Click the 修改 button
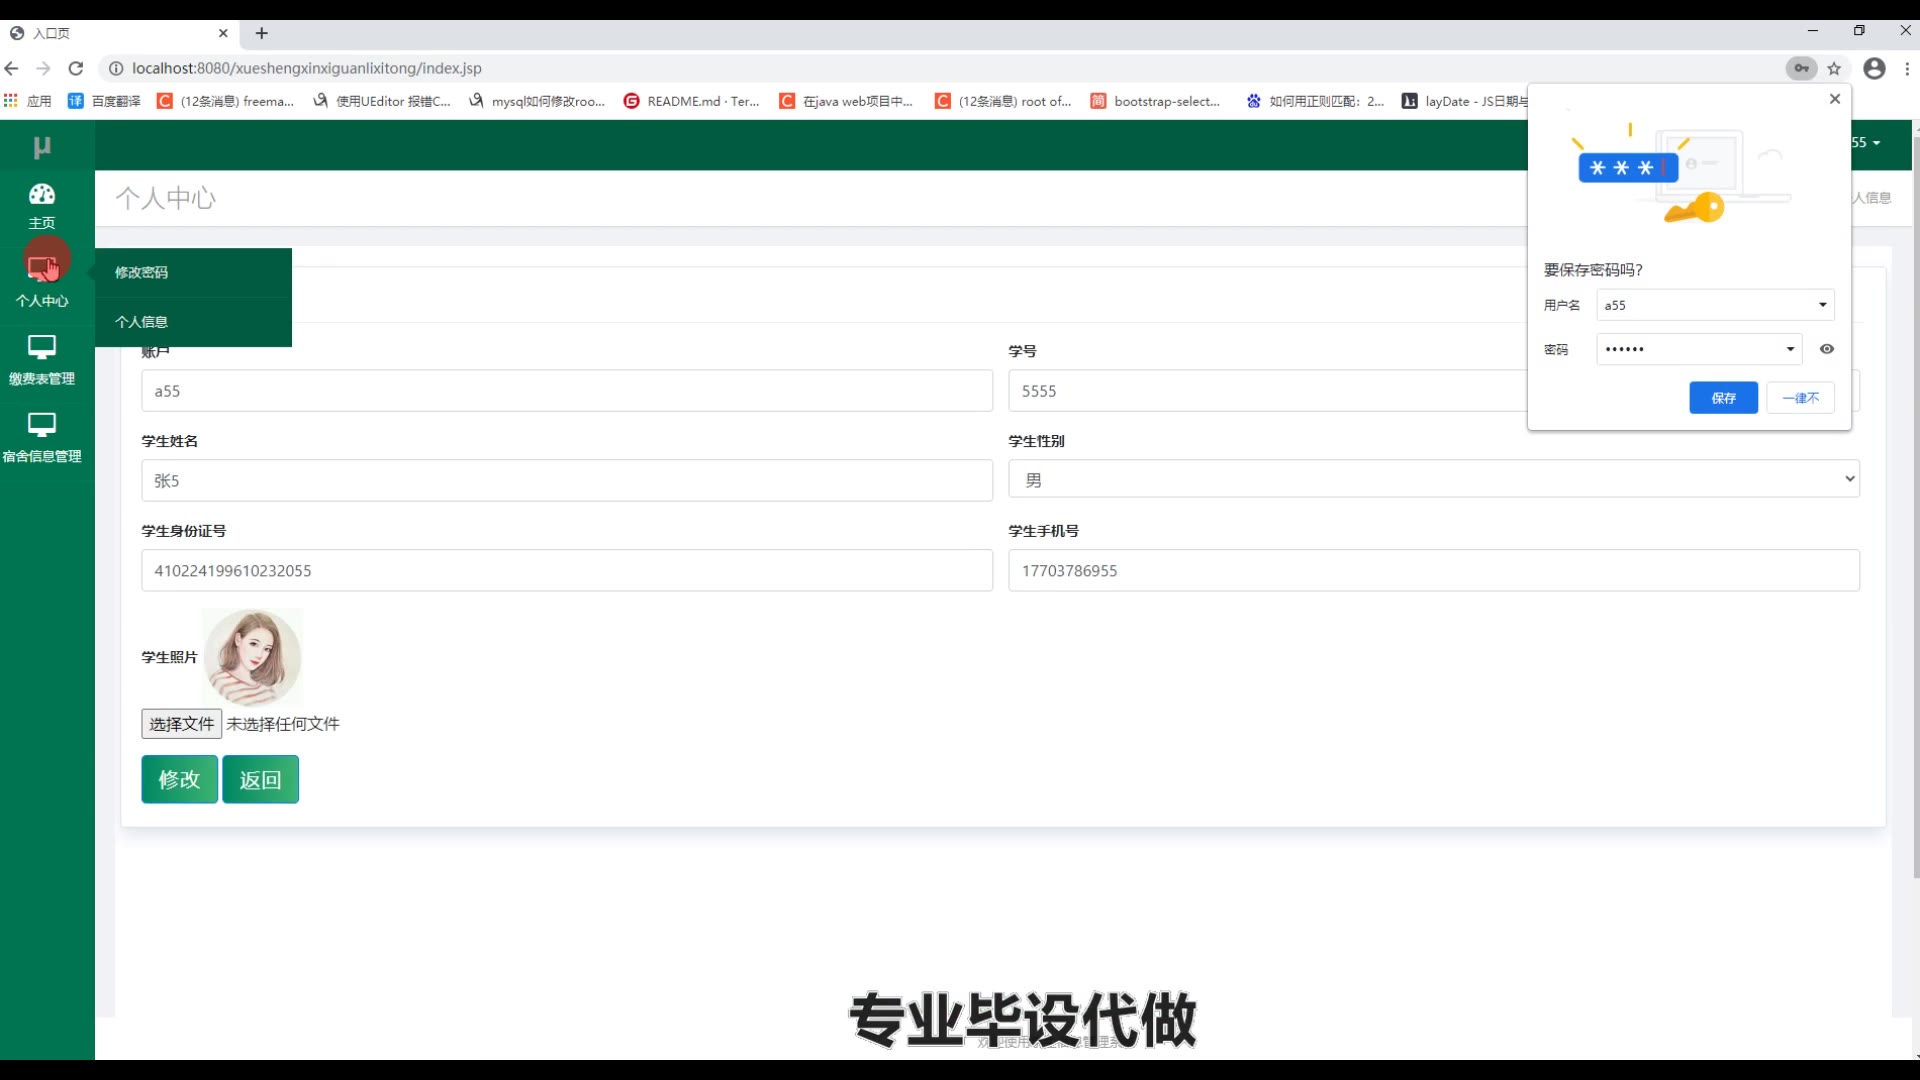The height and width of the screenshot is (1080, 1920). pos(180,780)
